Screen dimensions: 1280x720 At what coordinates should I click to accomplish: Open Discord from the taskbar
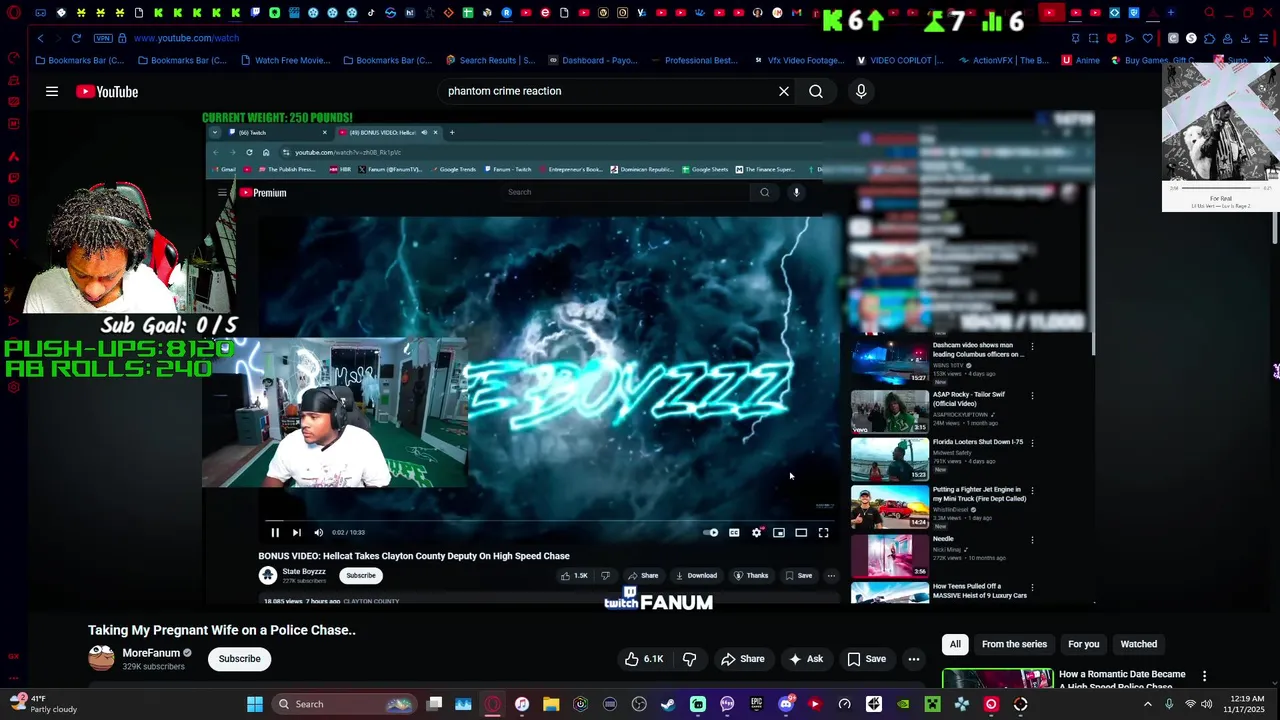pos(786,704)
